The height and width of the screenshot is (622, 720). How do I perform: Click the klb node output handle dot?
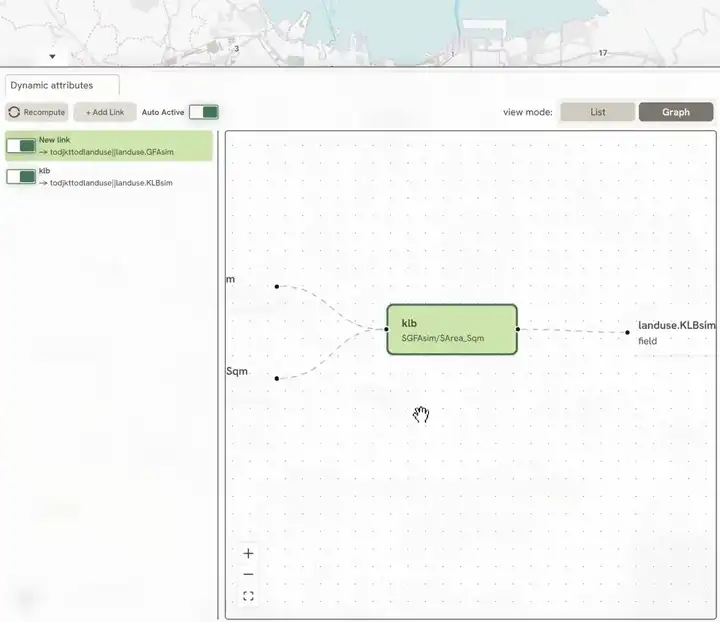518,329
